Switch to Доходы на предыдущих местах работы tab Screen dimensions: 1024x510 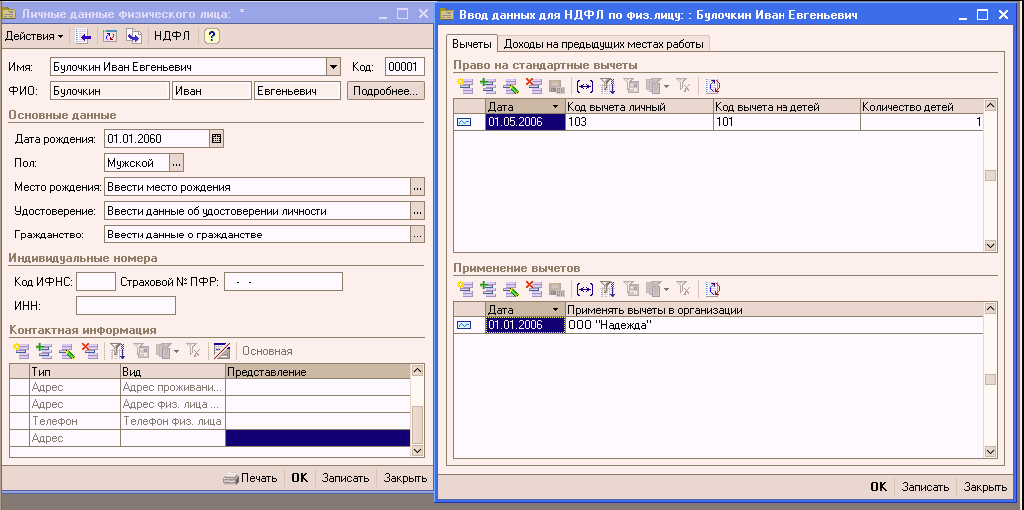(x=604, y=44)
